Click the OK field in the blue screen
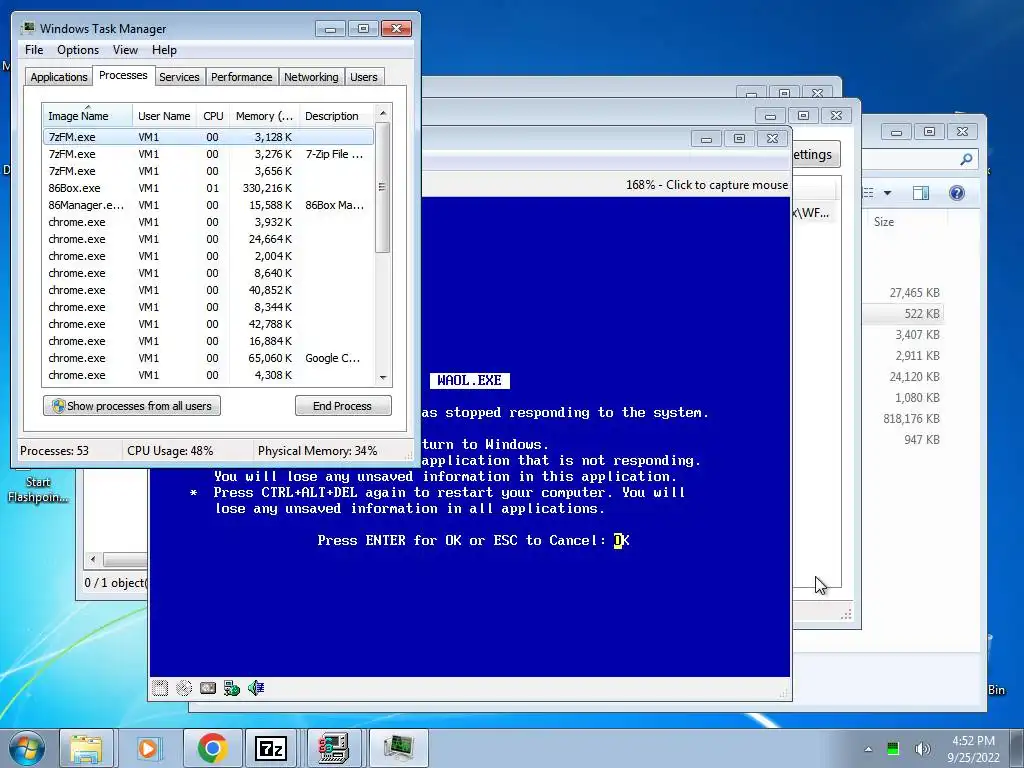 622,540
